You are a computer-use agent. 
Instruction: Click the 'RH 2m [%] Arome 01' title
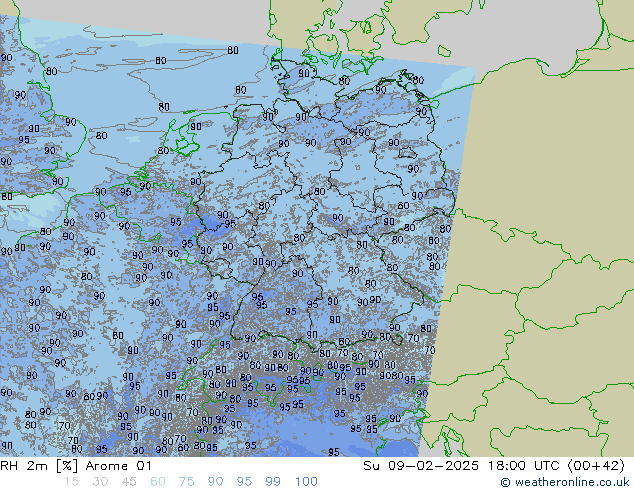[76, 466]
